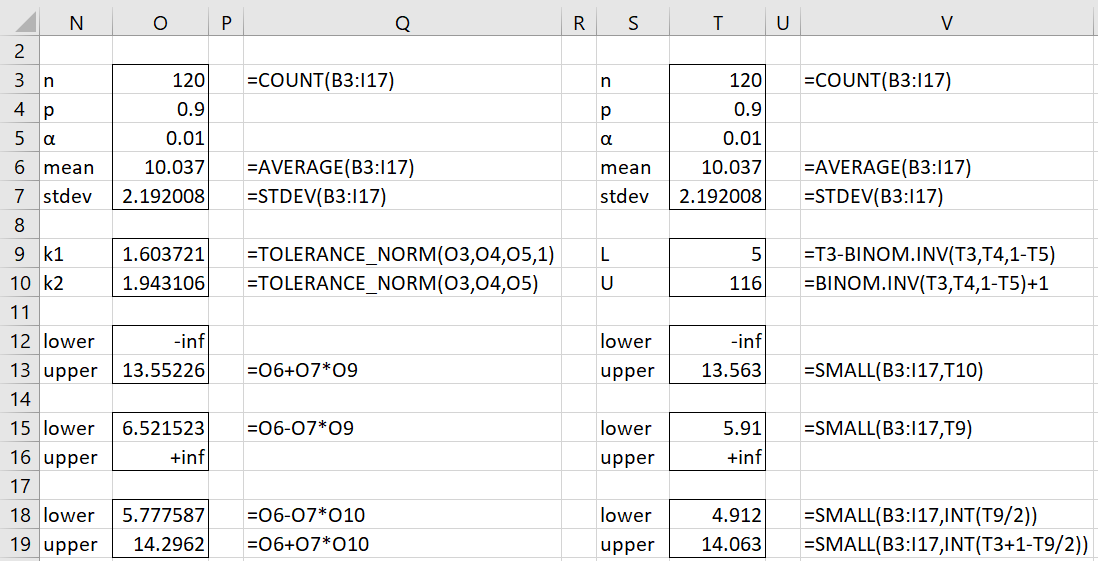The height and width of the screenshot is (561, 1098).
Task: Select row 8 header
Action: click(x=20, y=225)
